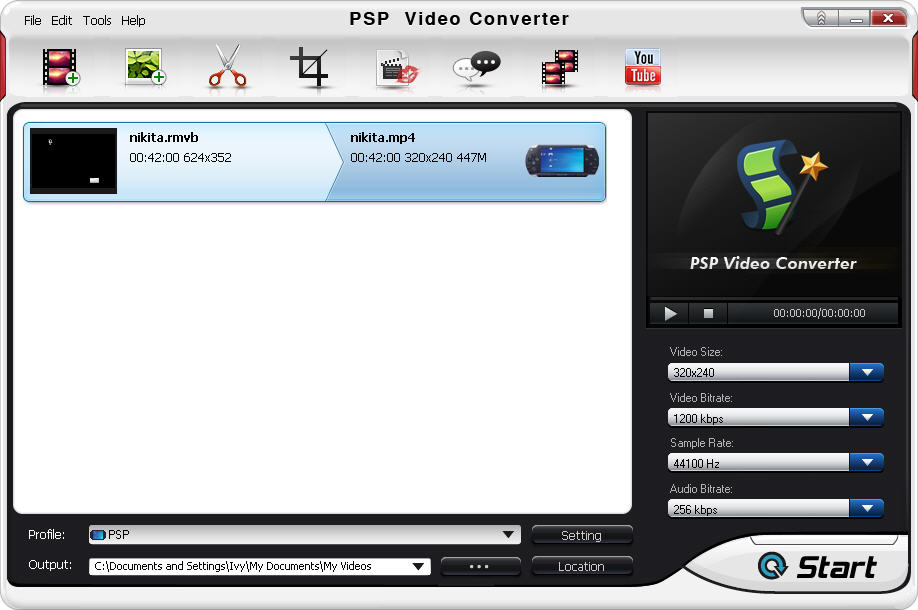
Task: Click the preview time 00:00:00/00:00:00
Action: (x=819, y=313)
